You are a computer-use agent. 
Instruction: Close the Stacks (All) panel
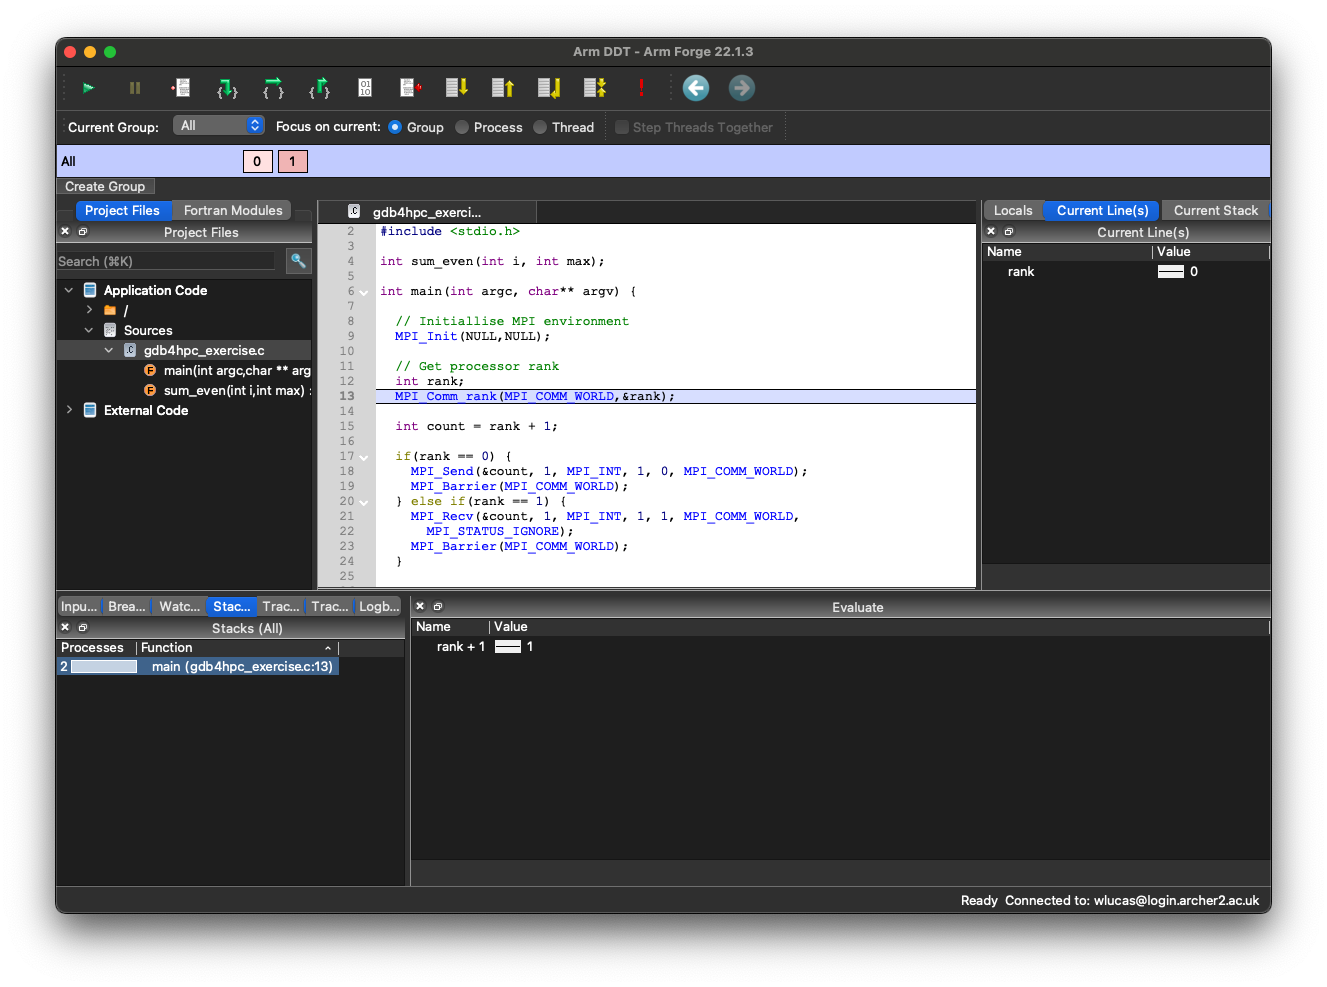pyautogui.click(x=65, y=627)
